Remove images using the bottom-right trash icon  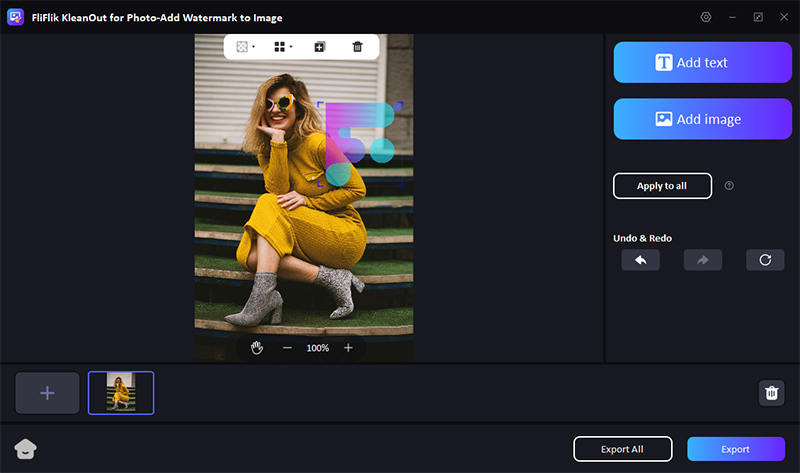pos(771,393)
